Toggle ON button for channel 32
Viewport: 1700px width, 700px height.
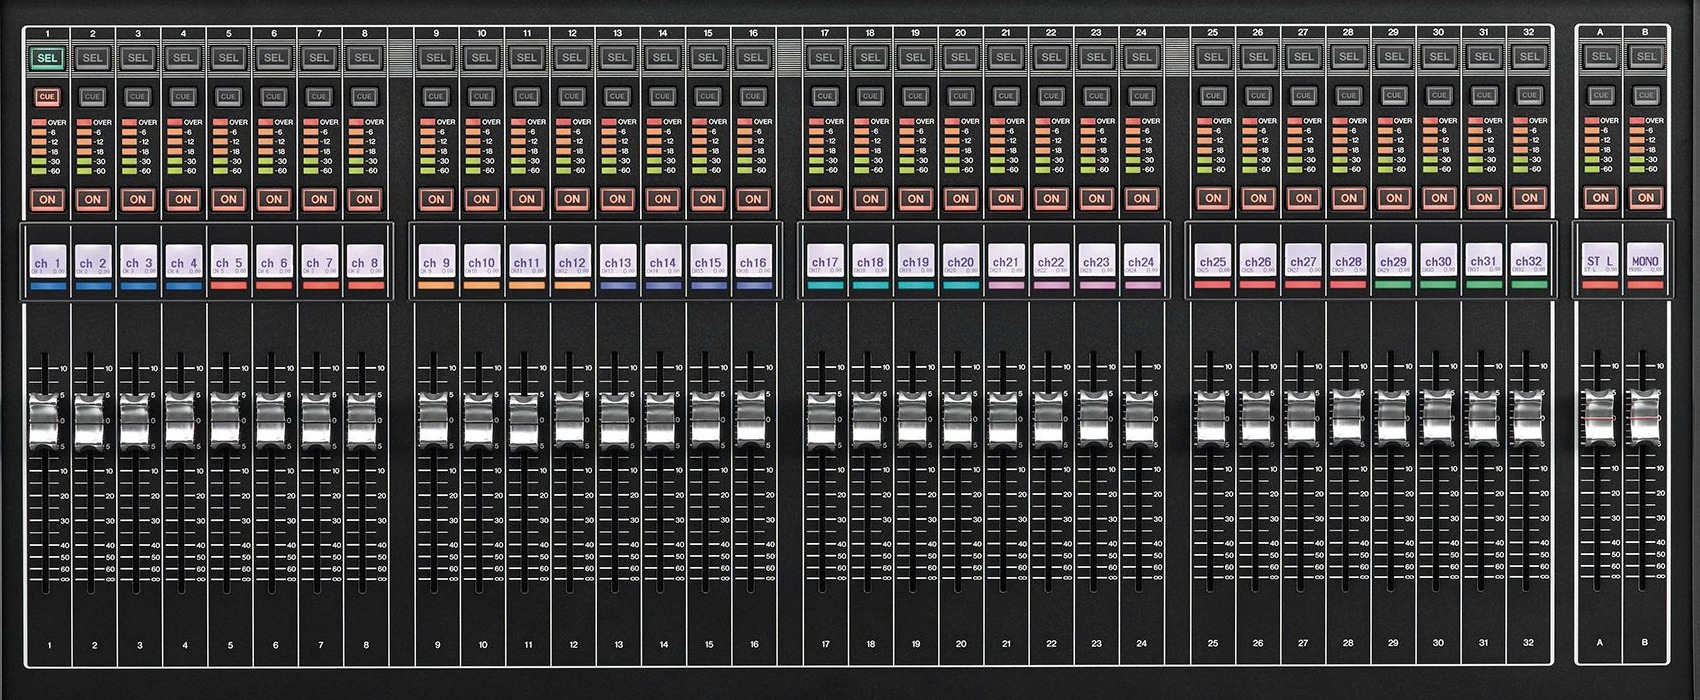pos(1529,198)
